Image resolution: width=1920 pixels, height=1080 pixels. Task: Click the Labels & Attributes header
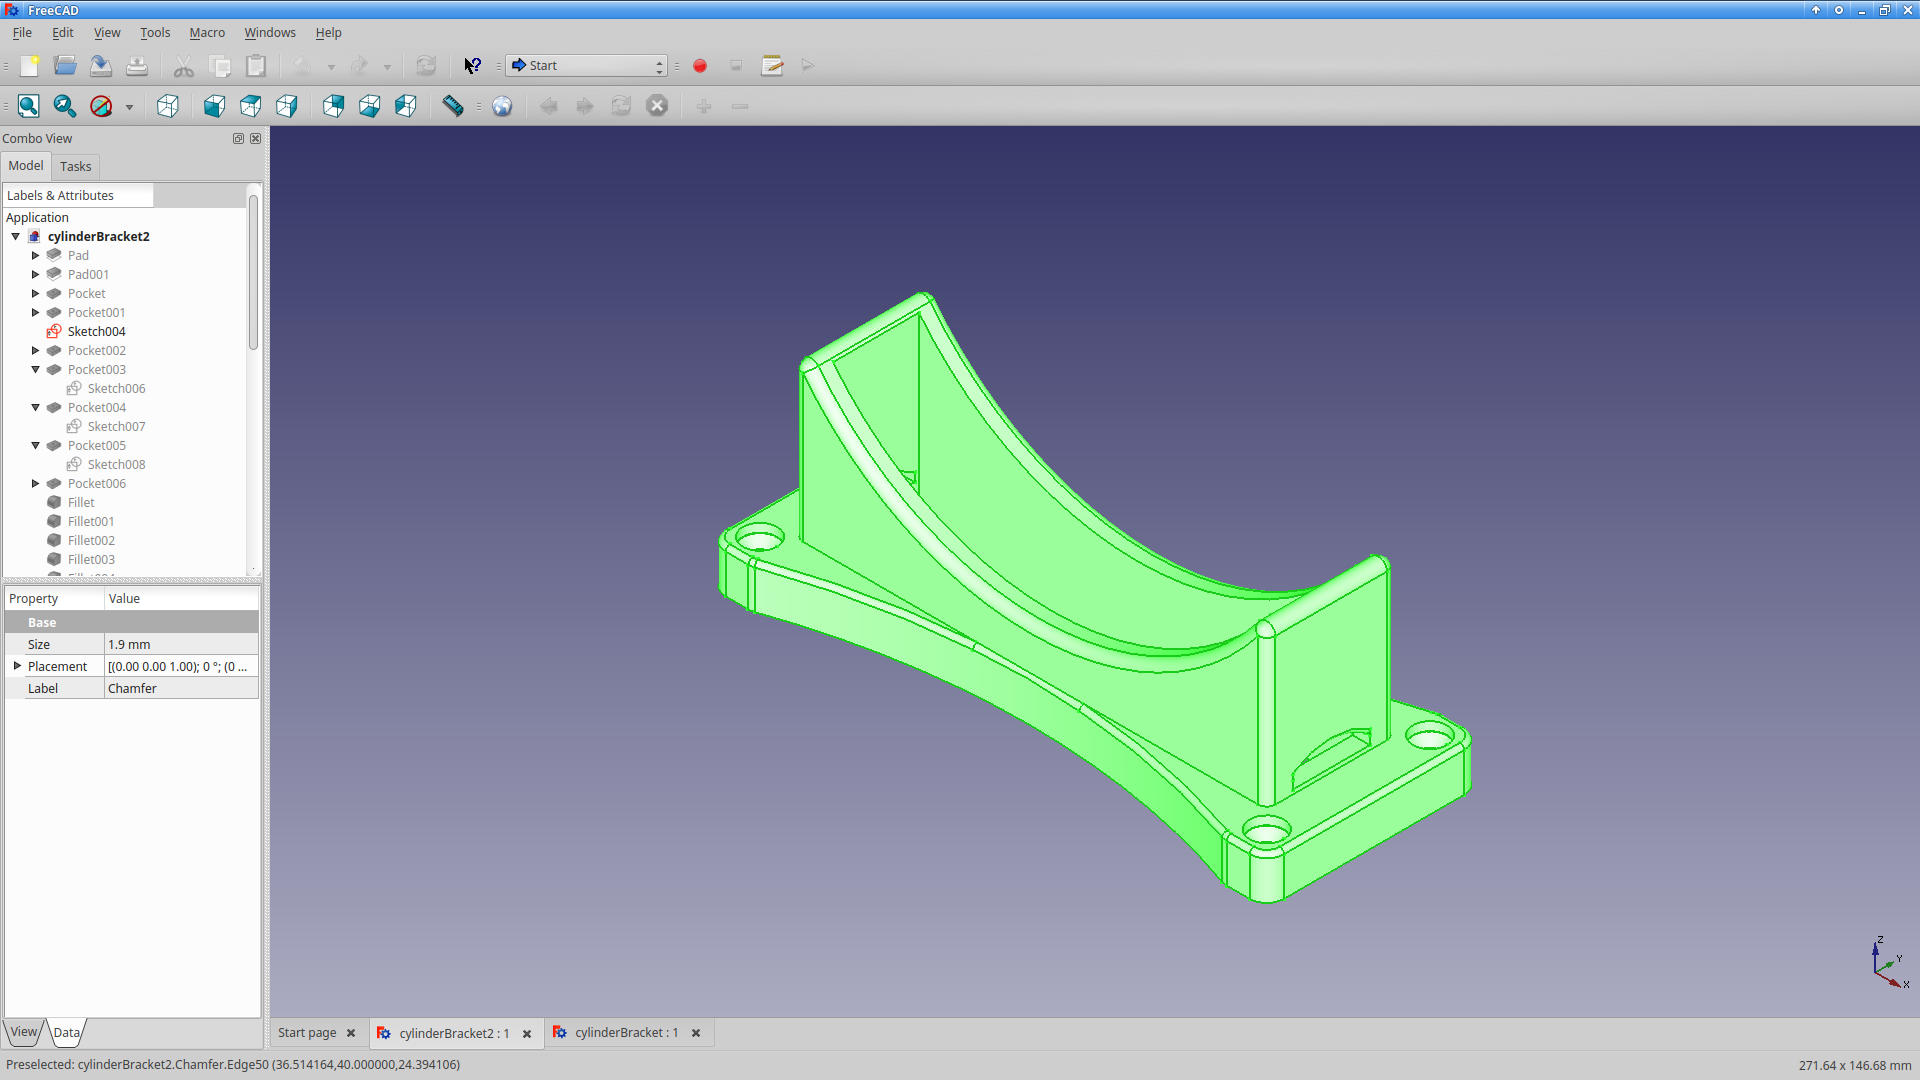click(79, 196)
